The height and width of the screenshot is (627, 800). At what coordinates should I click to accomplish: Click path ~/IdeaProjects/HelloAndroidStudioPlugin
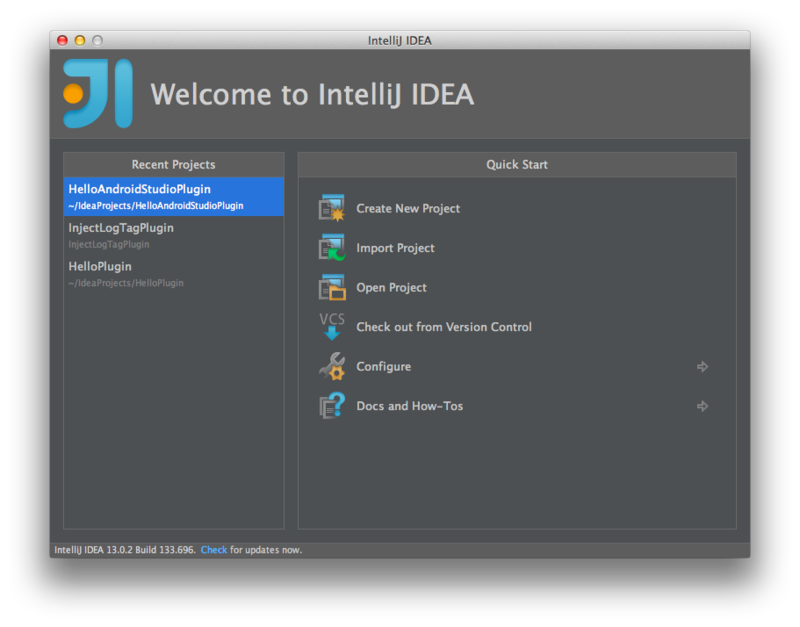click(156, 206)
